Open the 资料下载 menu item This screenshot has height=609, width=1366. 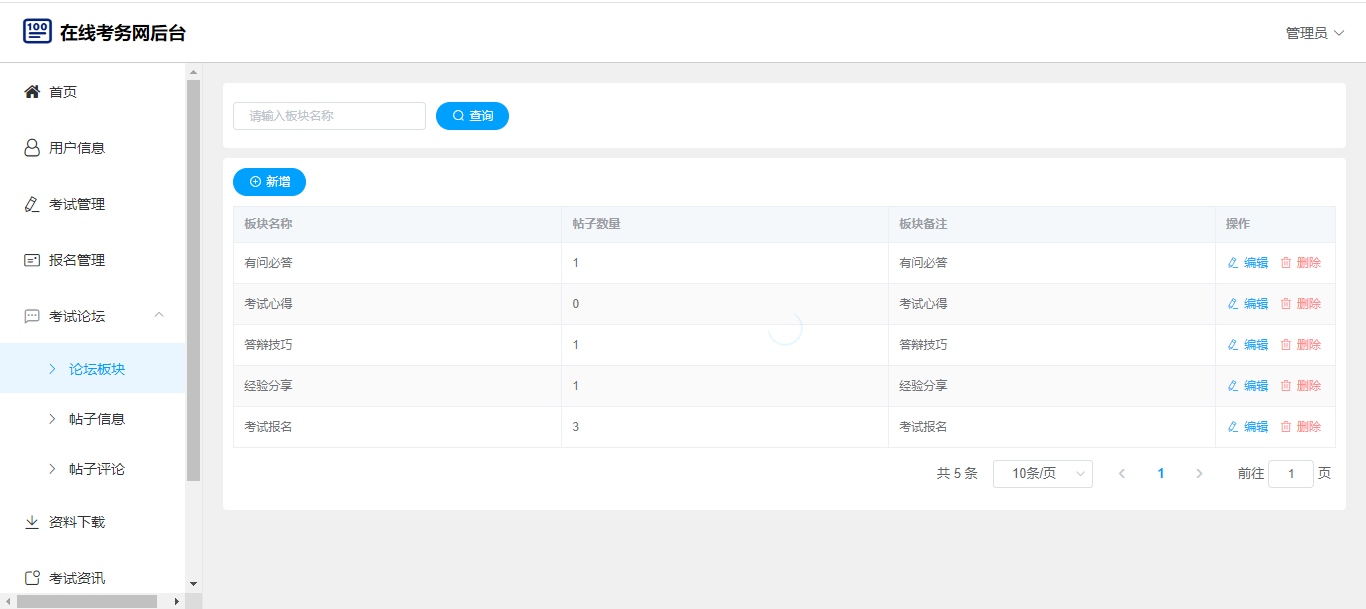(x=93, y=522)
